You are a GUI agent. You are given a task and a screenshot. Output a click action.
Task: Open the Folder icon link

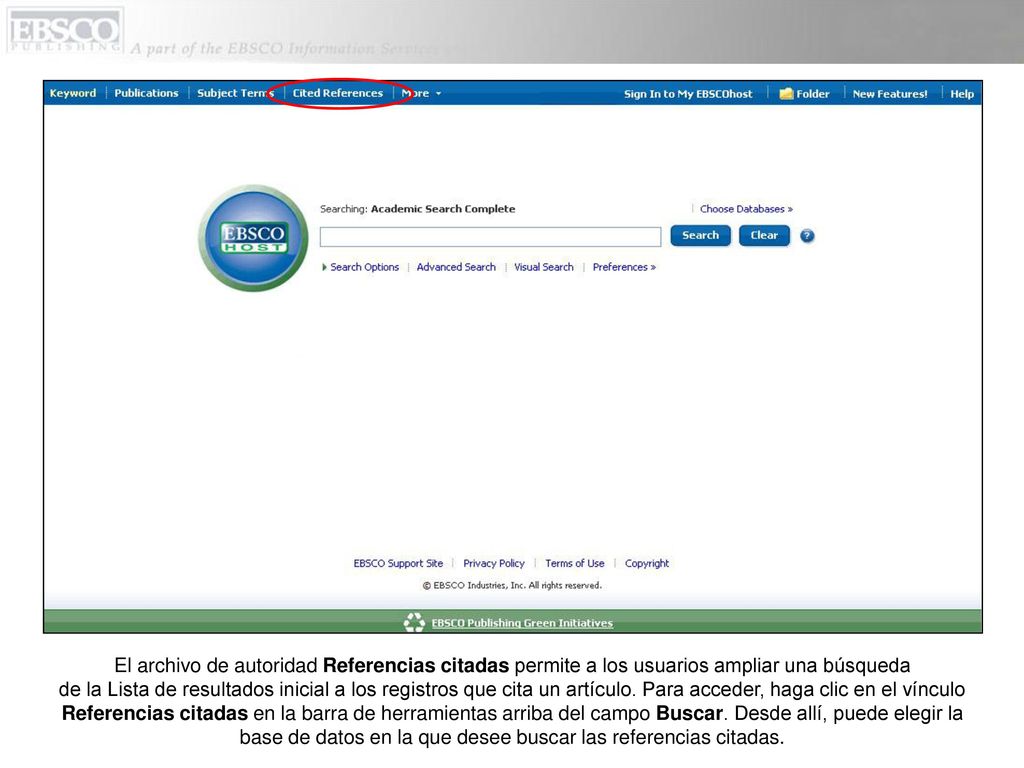click(805, 94)
